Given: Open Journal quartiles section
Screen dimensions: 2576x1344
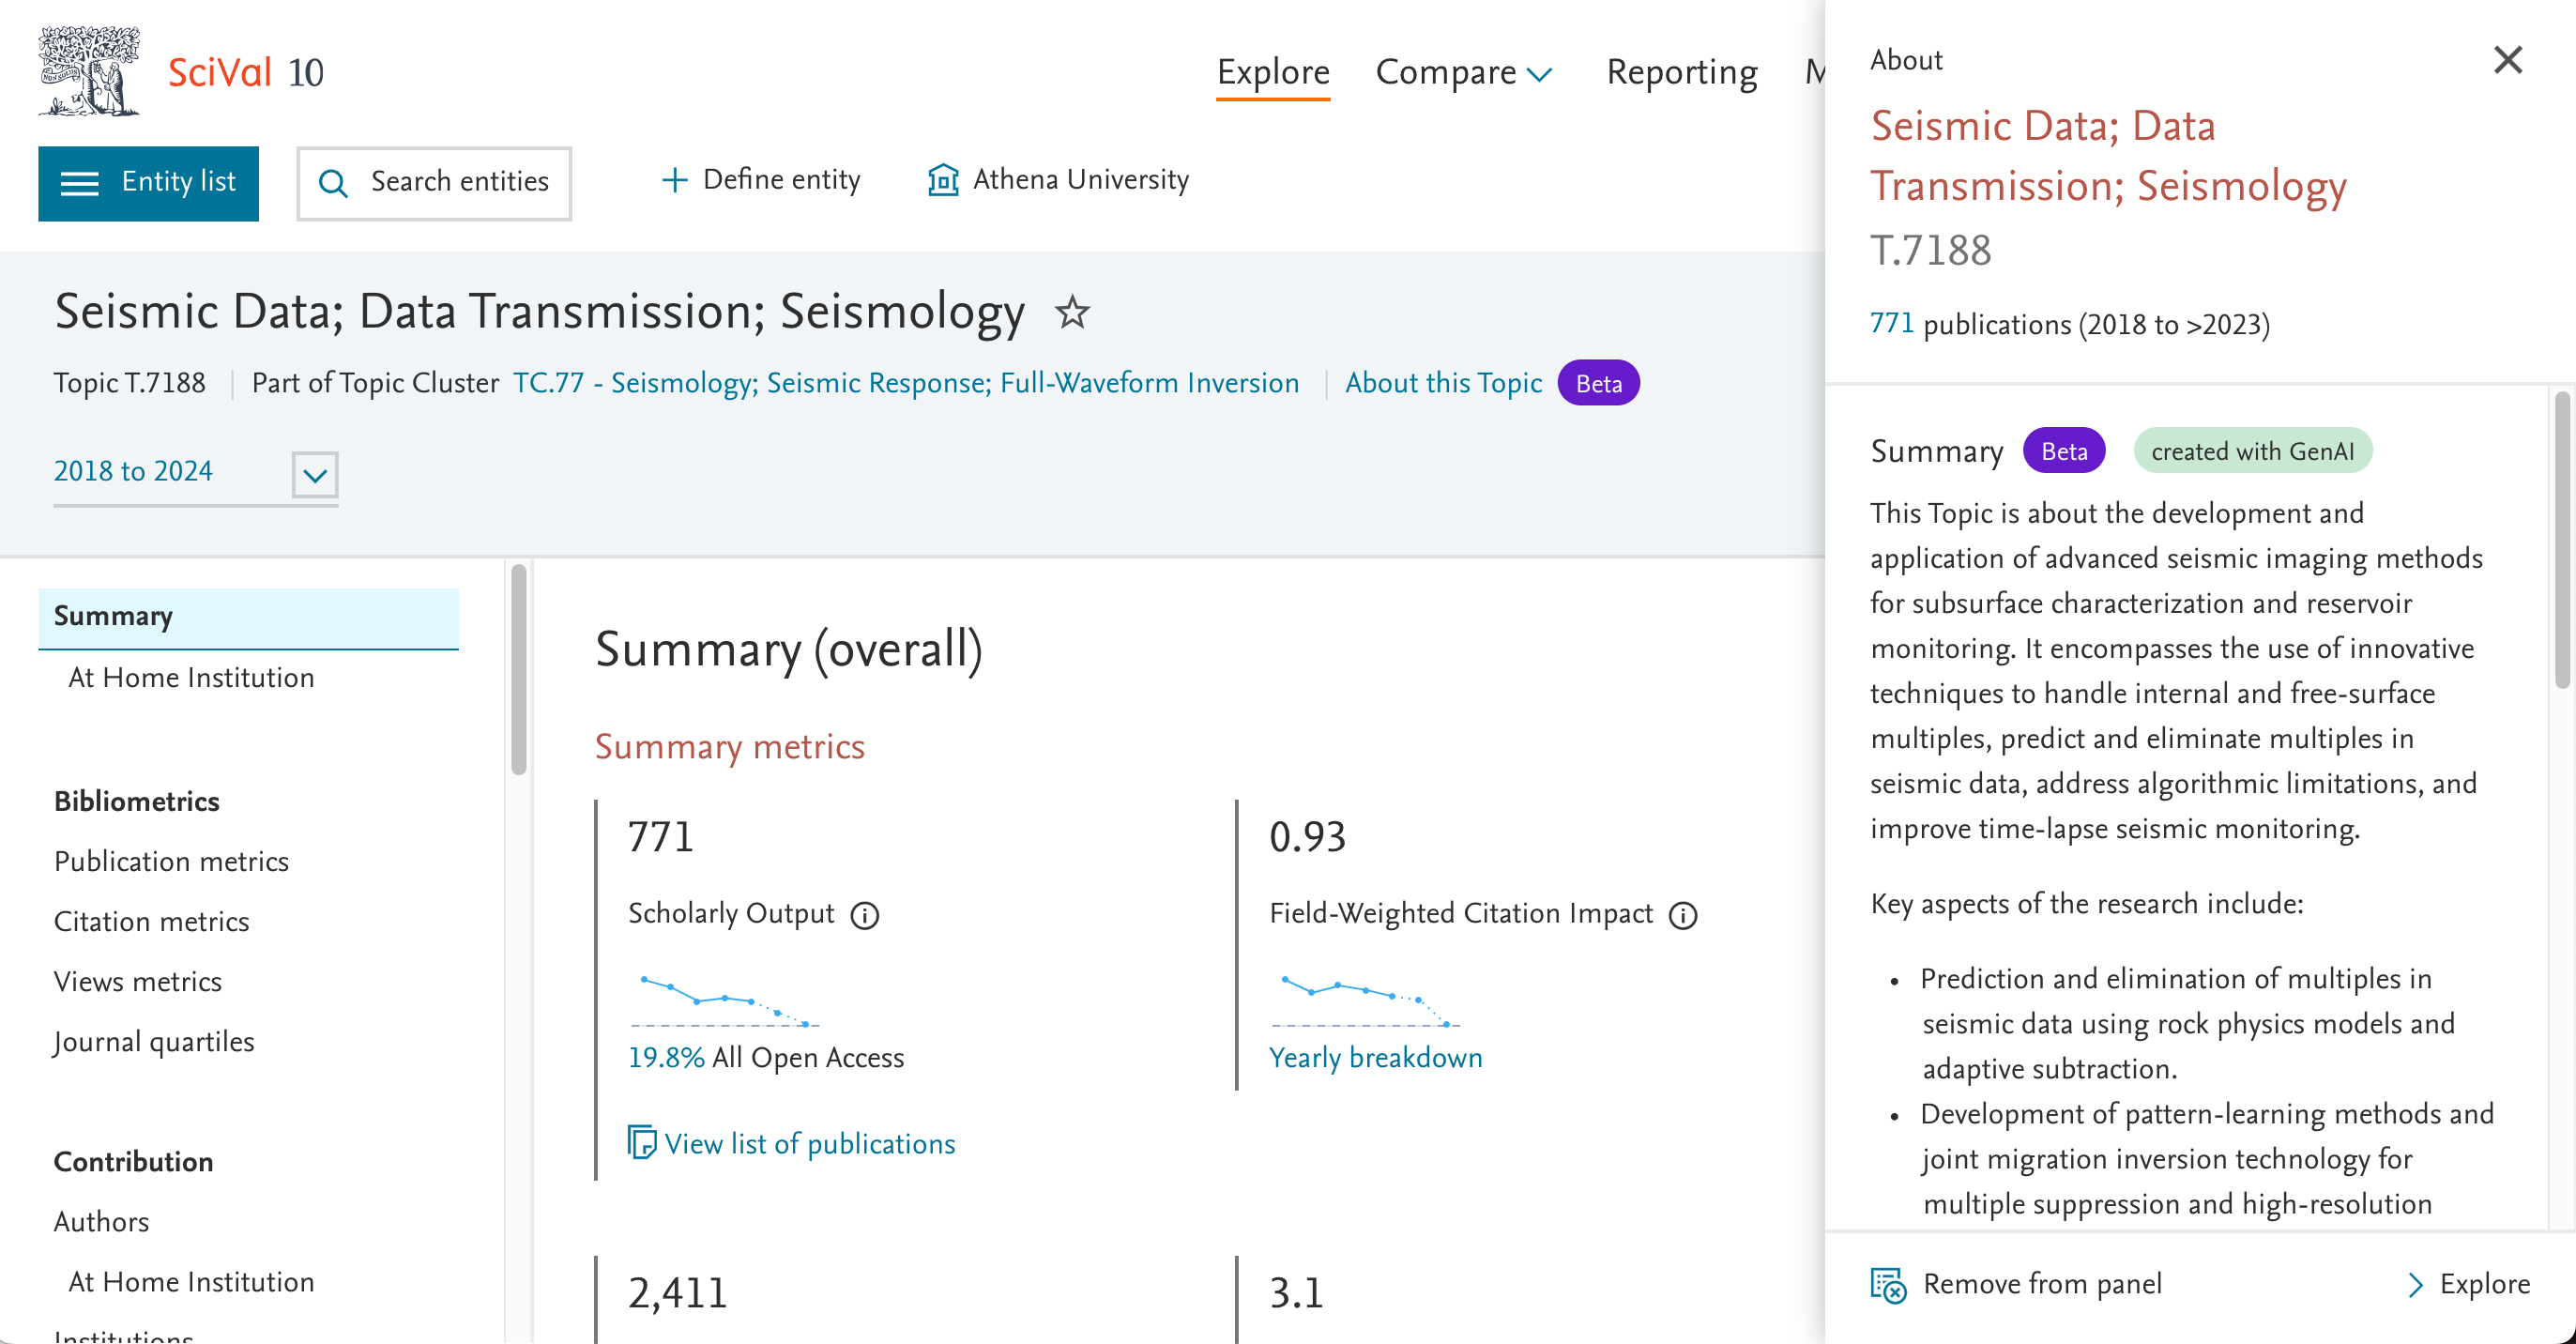Looking at the screenshot, I should coord(154,1042).
